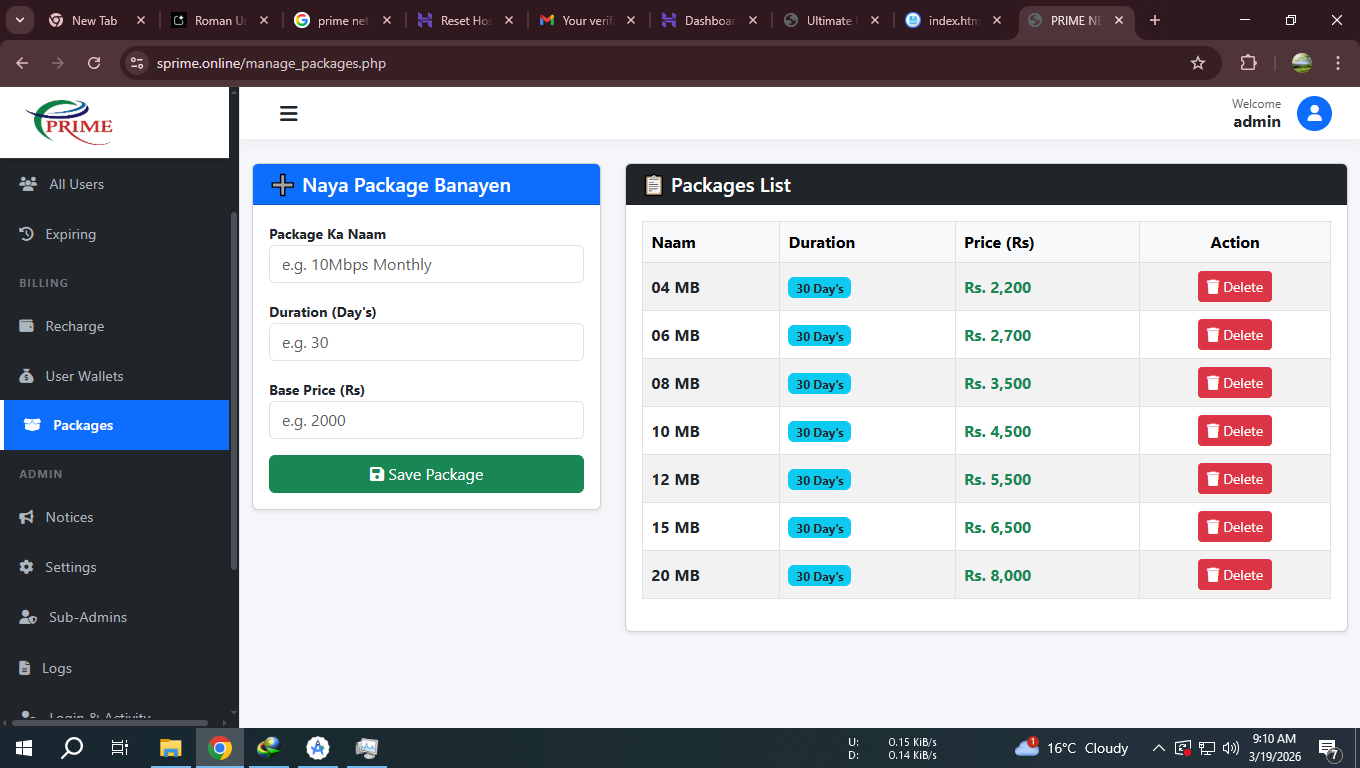Click the admin profile avatar icon
The width and height of the screenshot is (1360, 768).
(1314, 114)
